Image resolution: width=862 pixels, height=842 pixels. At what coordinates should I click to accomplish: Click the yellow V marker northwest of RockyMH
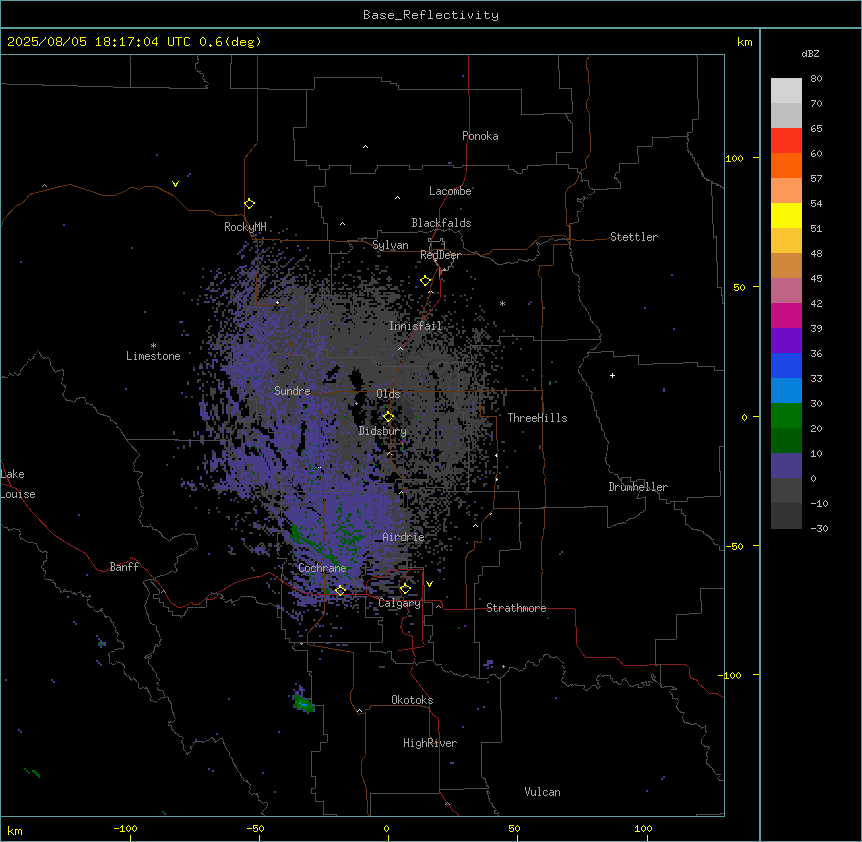(175, 184)
